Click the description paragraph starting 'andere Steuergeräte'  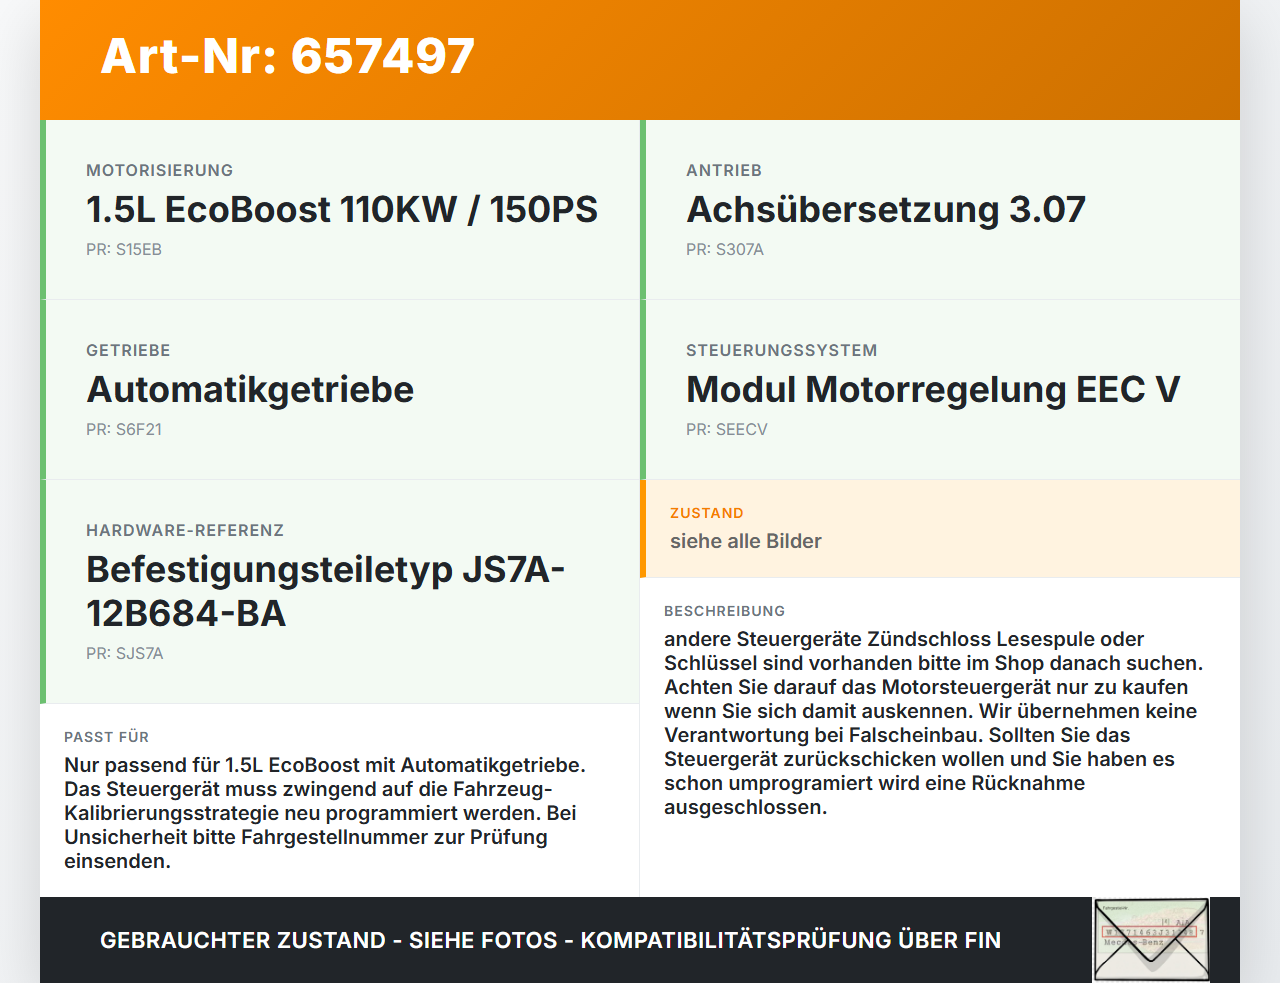(934, 723)
